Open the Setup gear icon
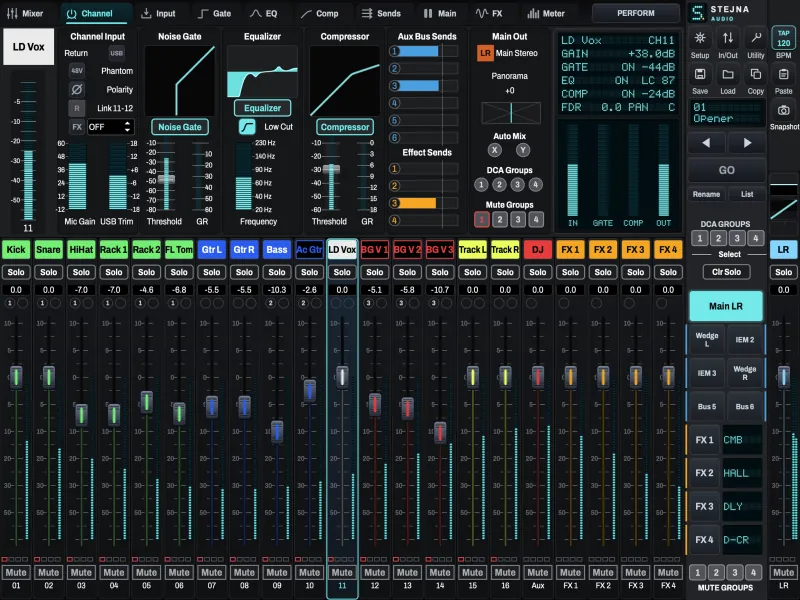The image size is (800, 600). tap(699, 38)
